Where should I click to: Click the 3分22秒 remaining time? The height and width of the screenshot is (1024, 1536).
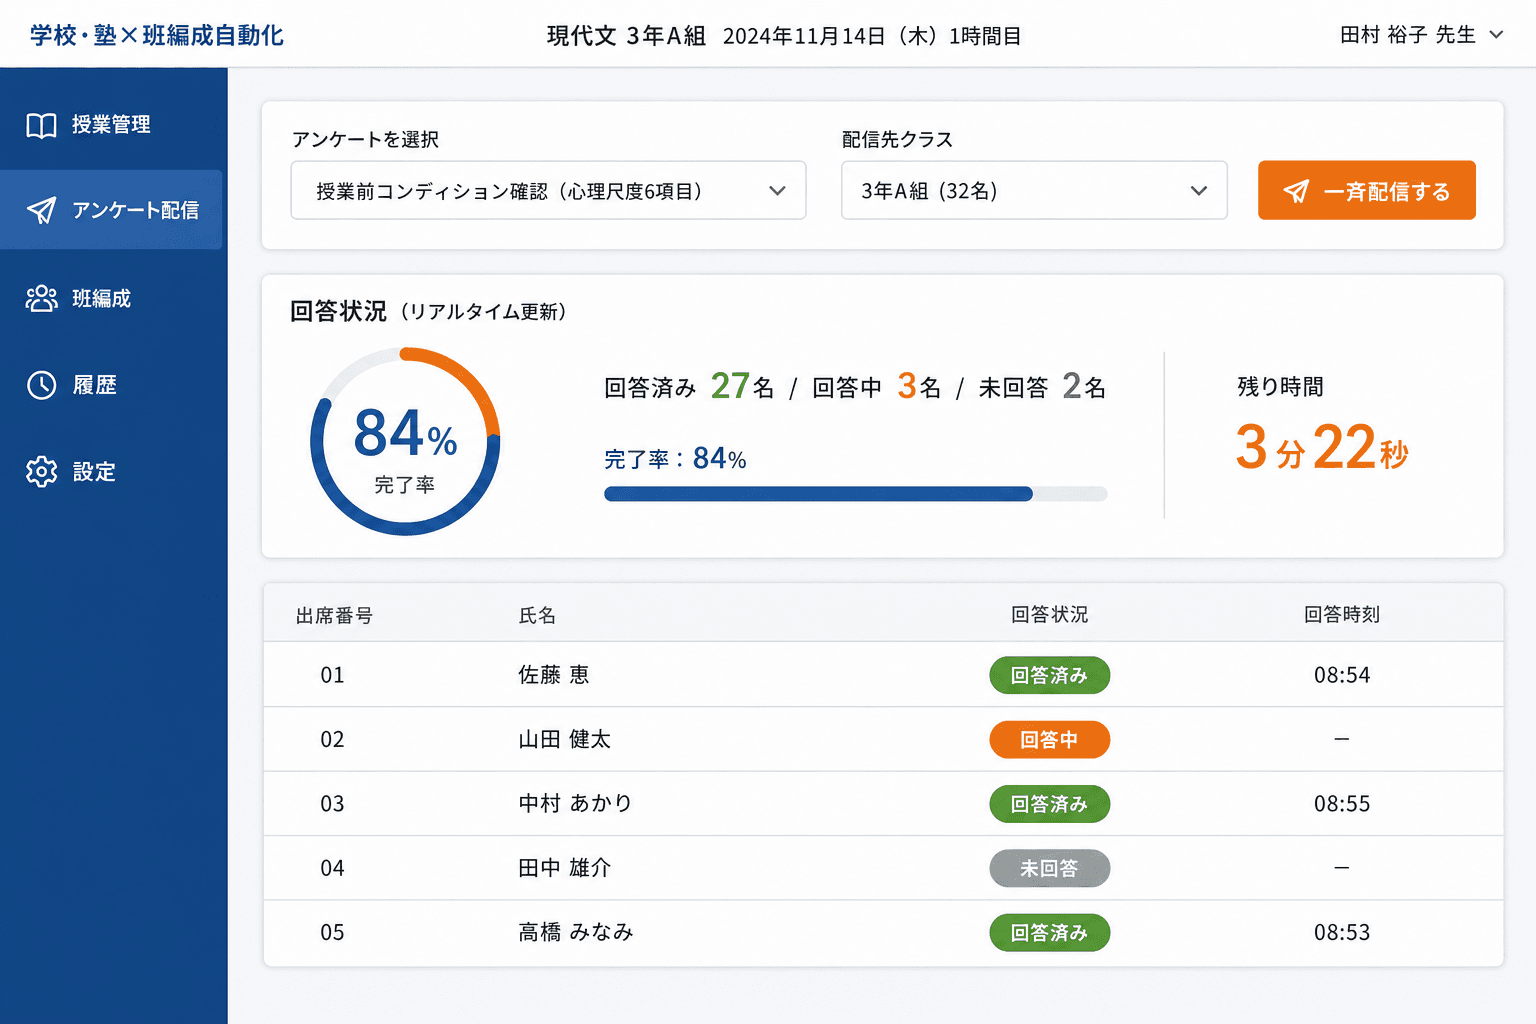(x=1322, y=447)
